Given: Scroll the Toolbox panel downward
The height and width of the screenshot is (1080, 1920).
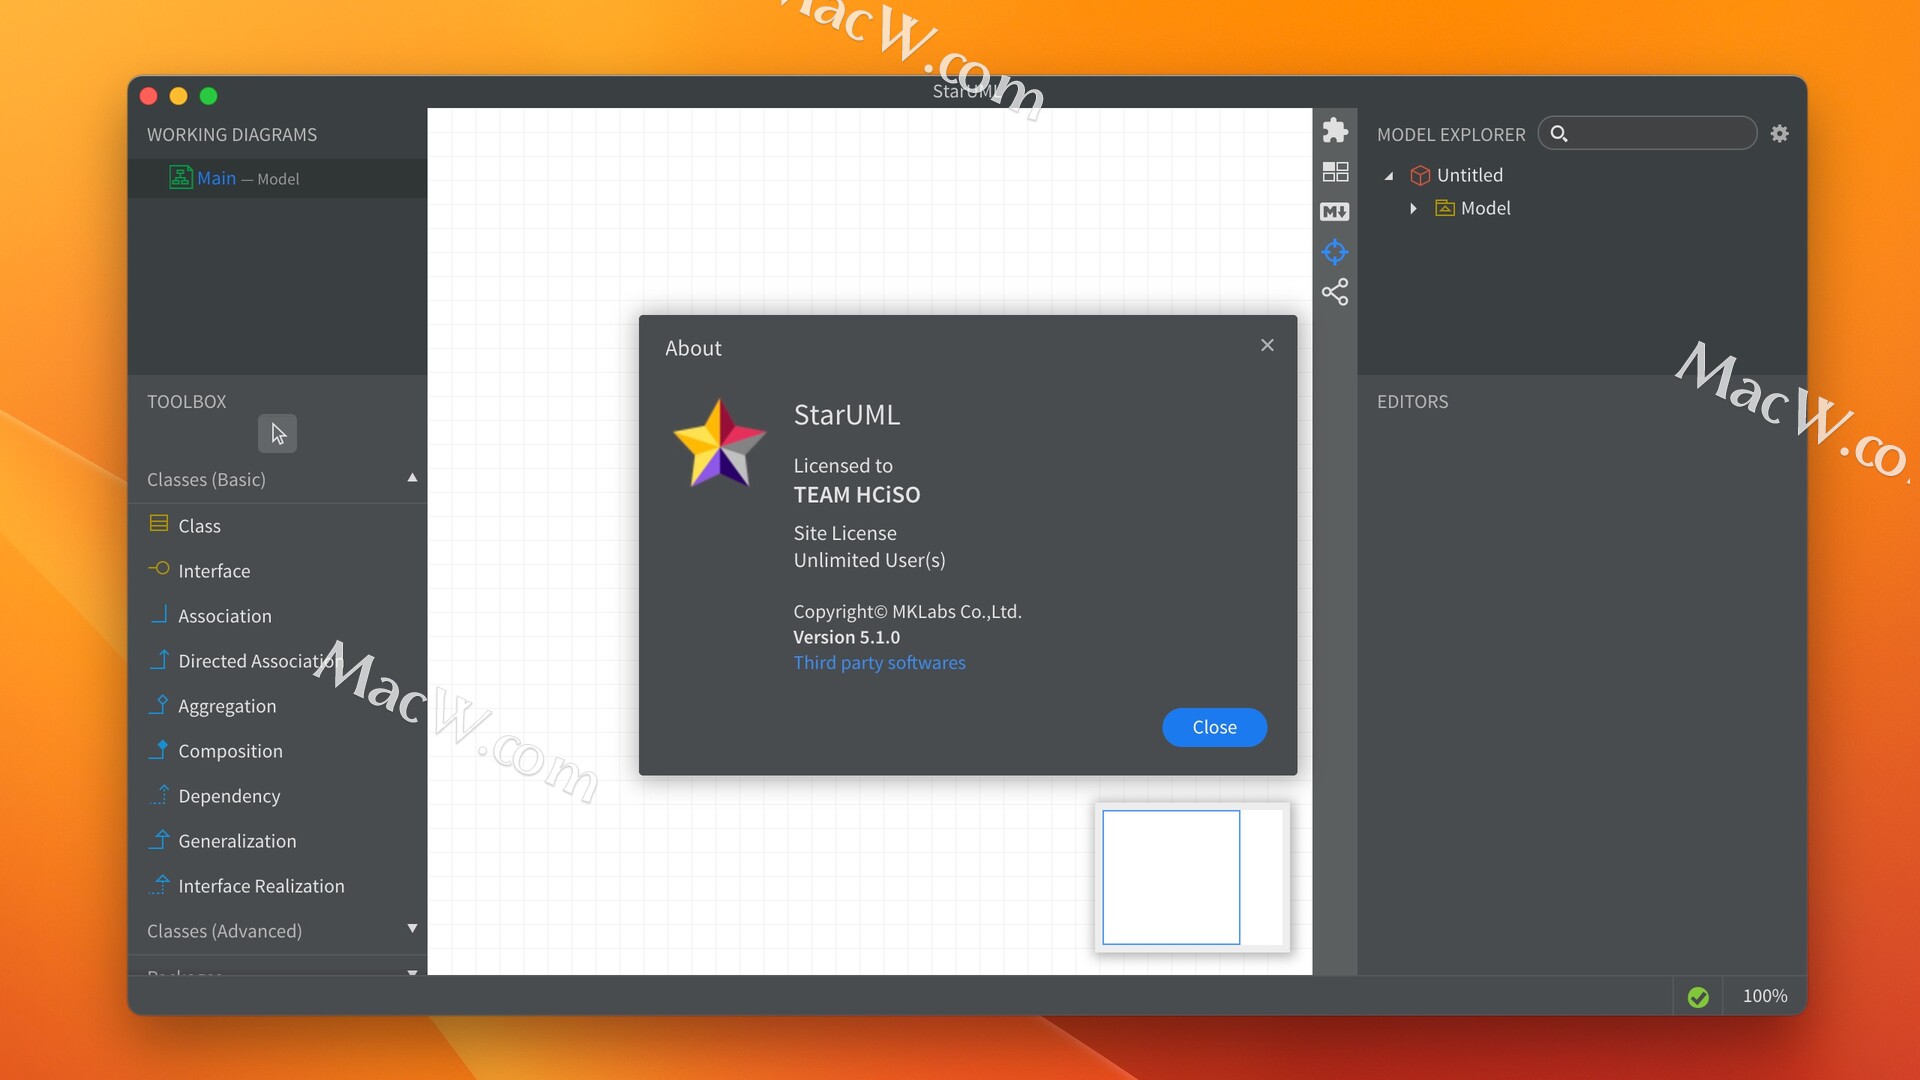Looking at the screenshot, I should (411, 968).
